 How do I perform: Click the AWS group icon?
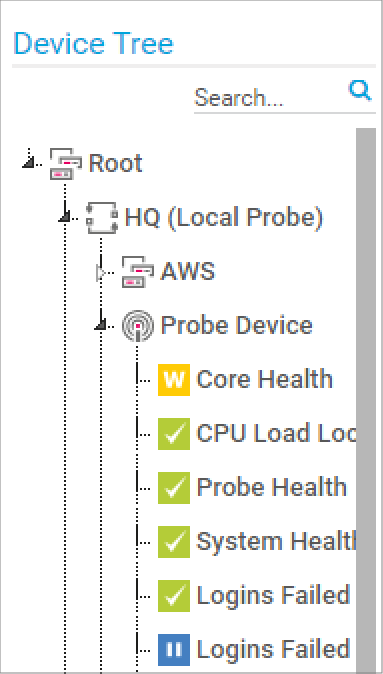(x=138, y=272)
